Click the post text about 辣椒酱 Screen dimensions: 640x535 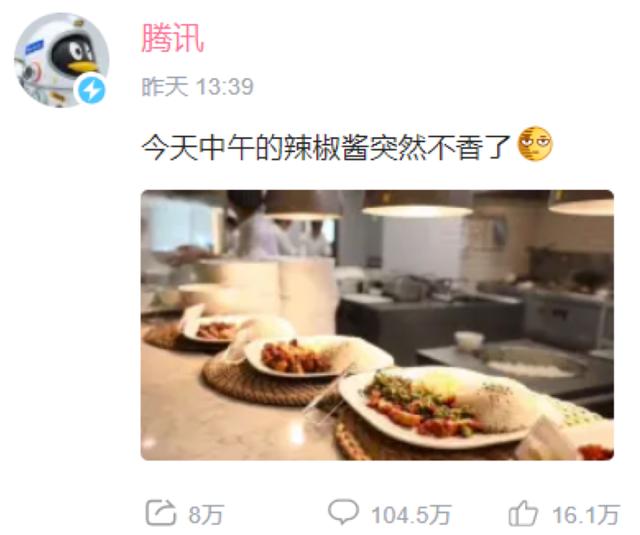326,147
